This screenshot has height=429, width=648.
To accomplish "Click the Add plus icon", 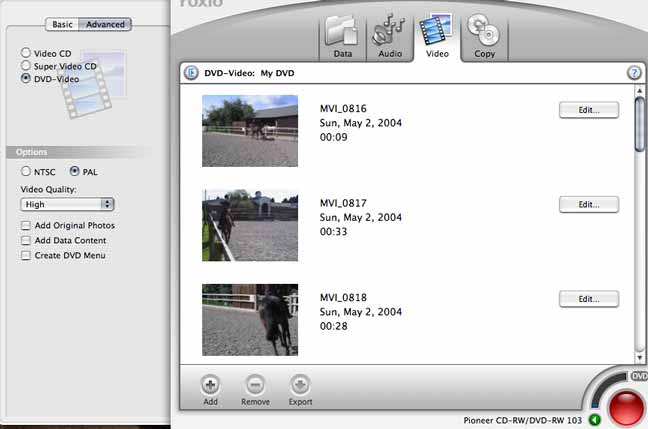I will 210,385.
